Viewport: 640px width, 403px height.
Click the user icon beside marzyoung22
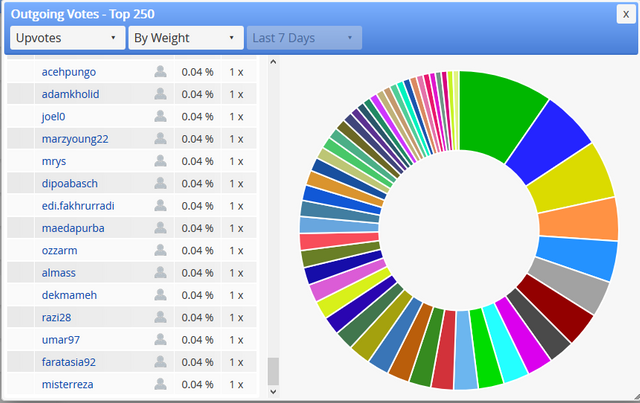pyautogui.click(x=160, y=138)
